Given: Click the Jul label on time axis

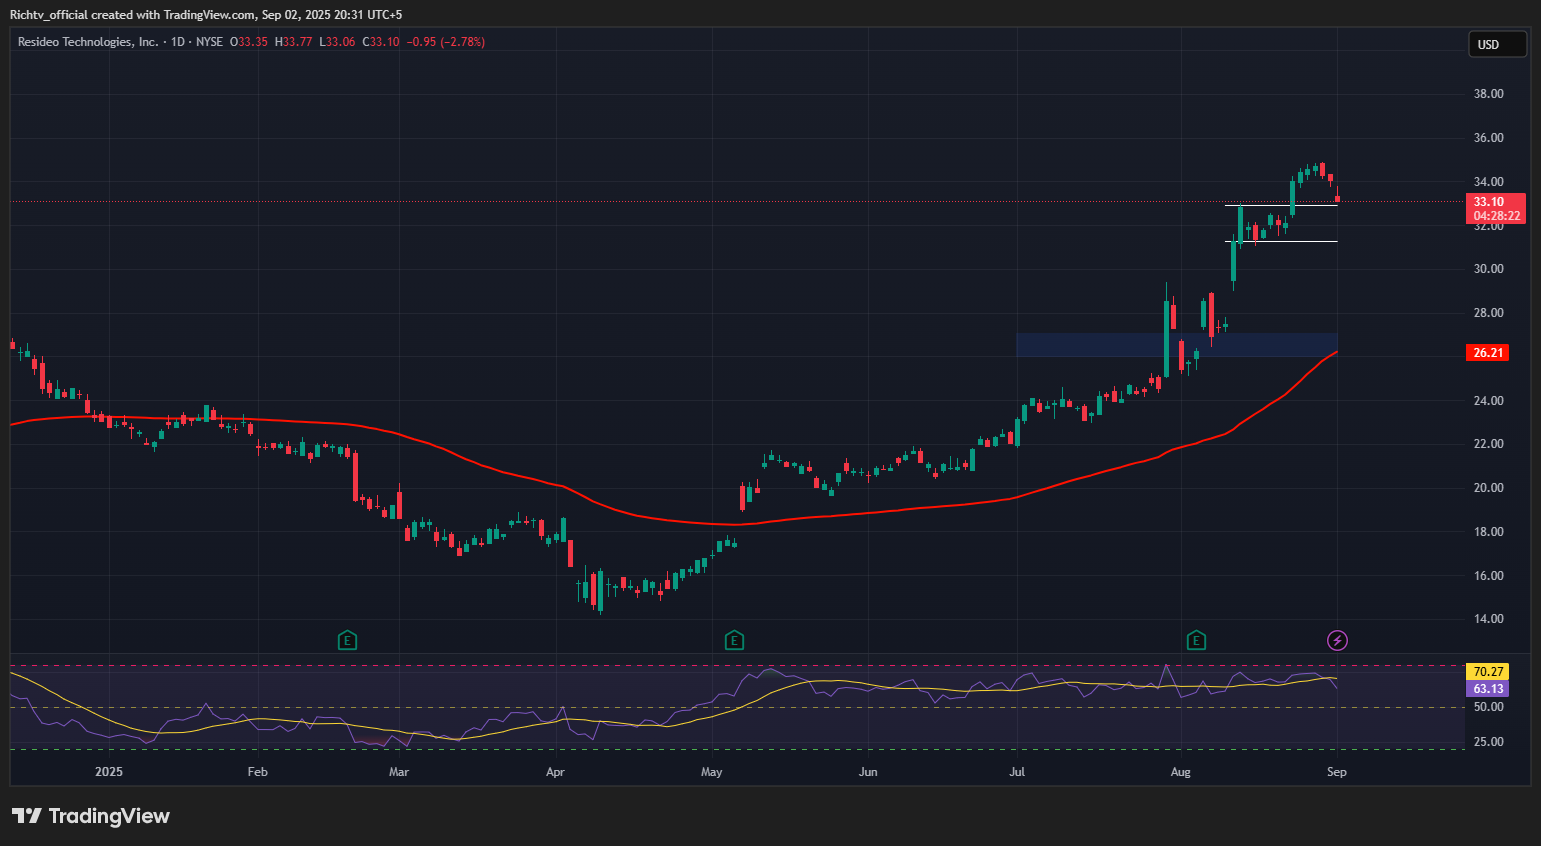Looking at the screenshot, I should pos(1017,772).
